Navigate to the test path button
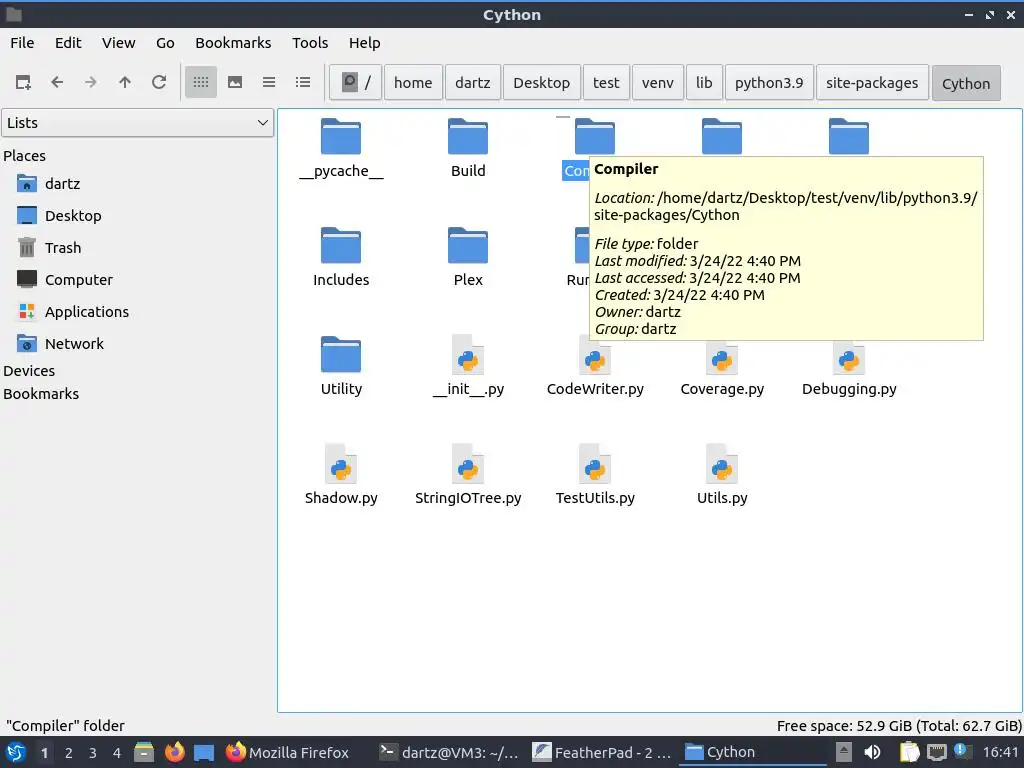Image resolution: width=1024 pixels, height=768 pixels. (606, 83)
